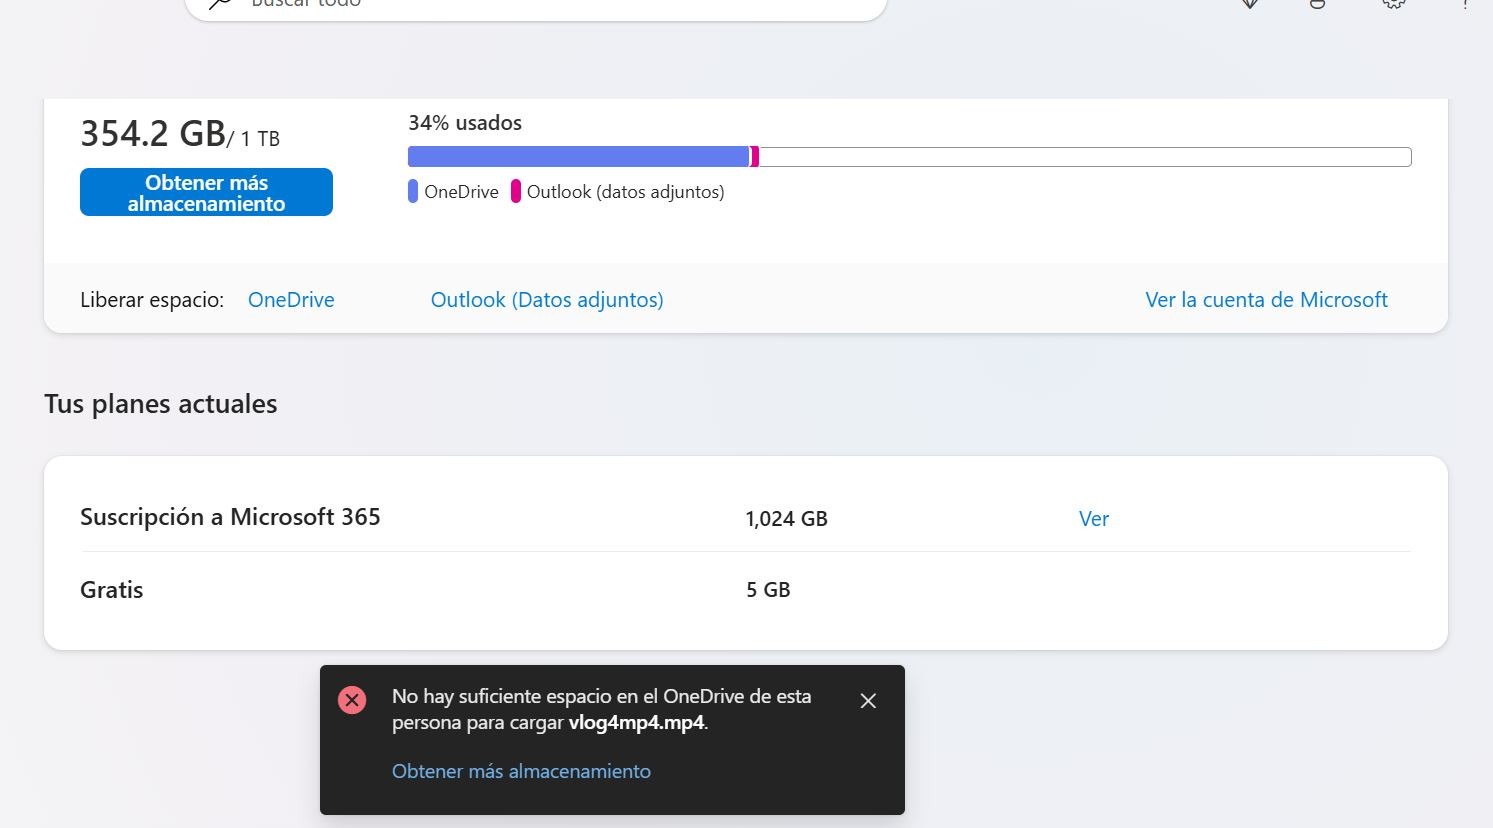Click the blue Obtener más almacenamiento button
The image size is (1493, 828).
206,192
